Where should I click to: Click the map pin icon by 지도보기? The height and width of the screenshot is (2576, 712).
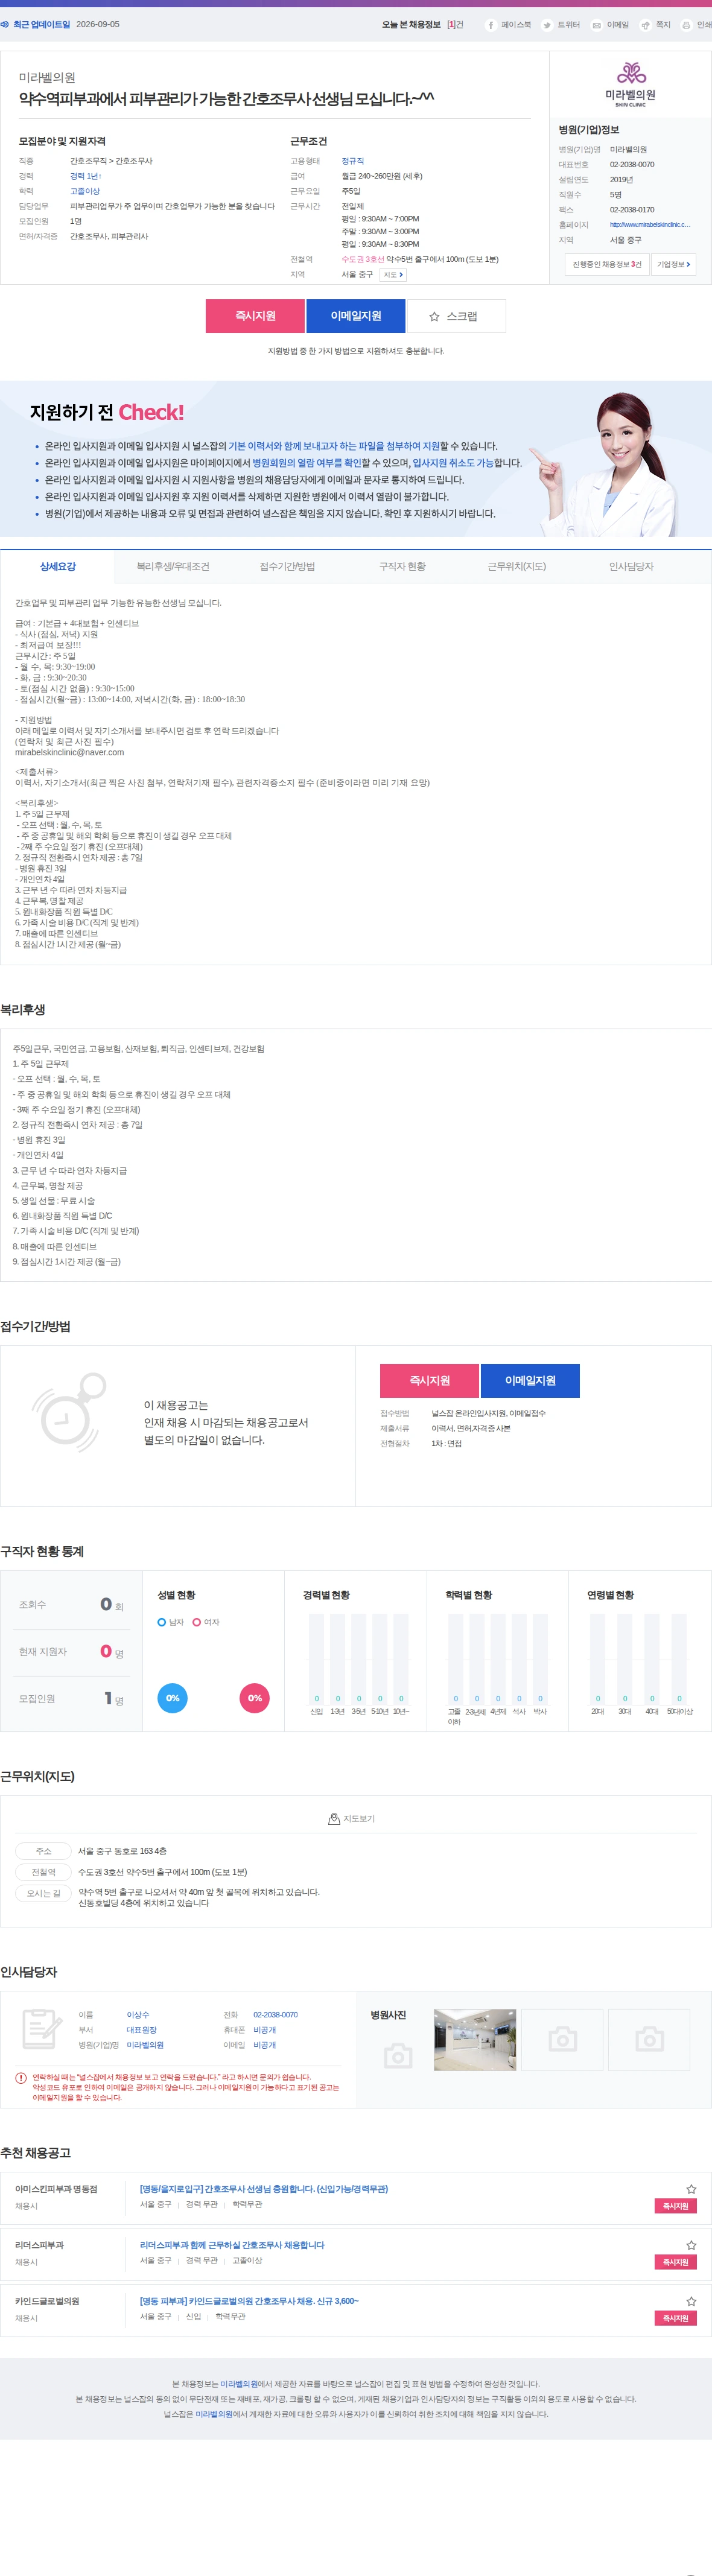(x=334, y=1819)
